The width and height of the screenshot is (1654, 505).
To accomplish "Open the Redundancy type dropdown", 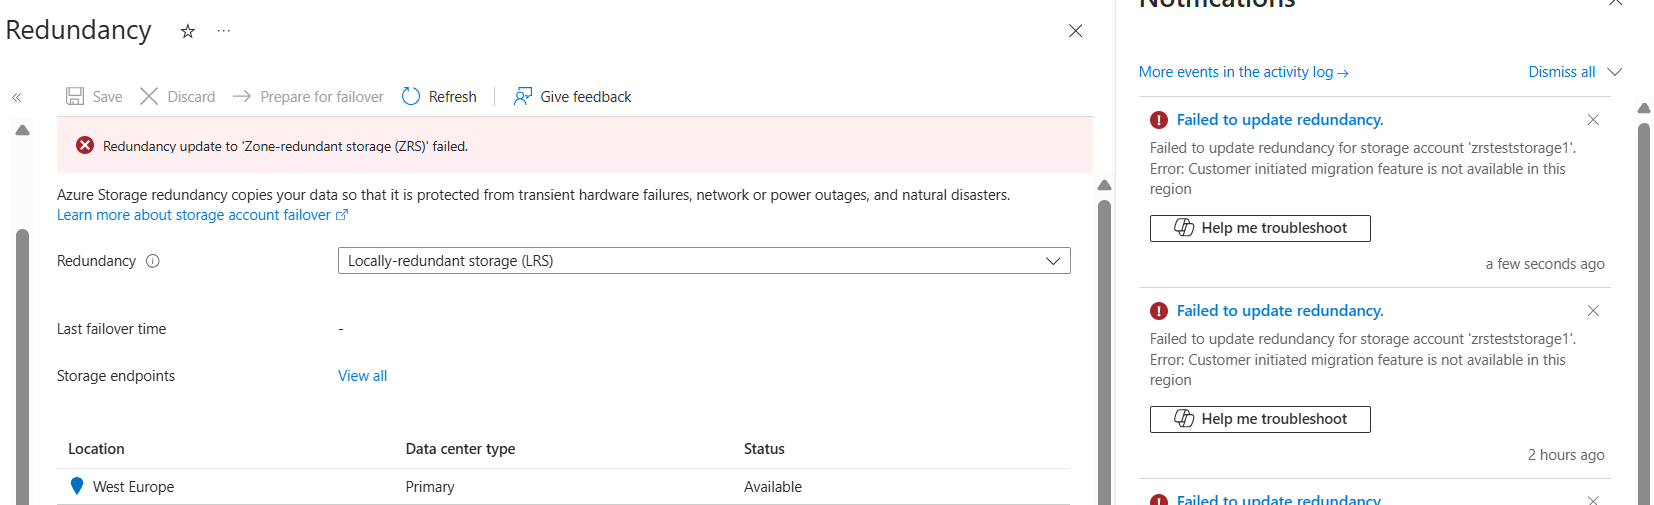I will pos(704,261).
